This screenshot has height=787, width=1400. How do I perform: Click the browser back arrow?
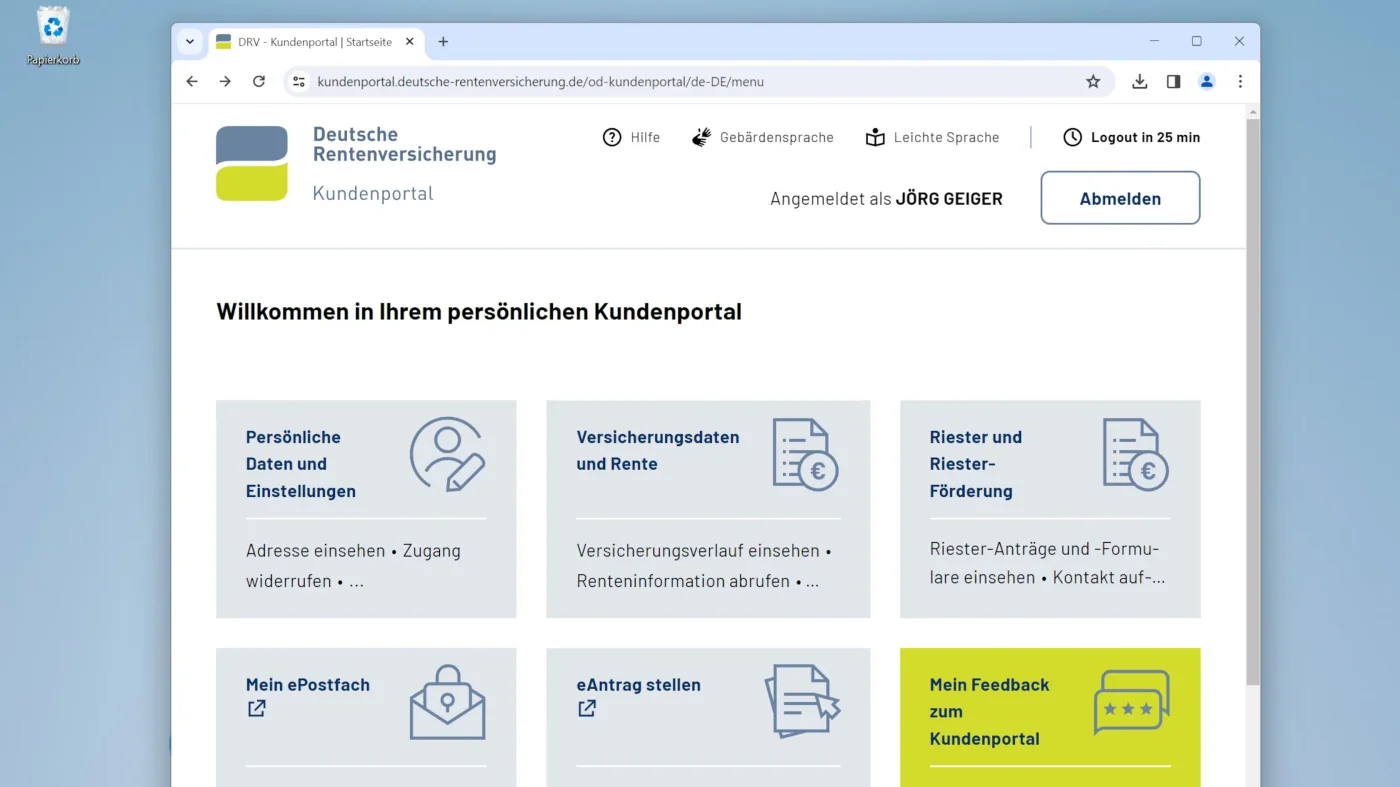click(x=192, y=82)
